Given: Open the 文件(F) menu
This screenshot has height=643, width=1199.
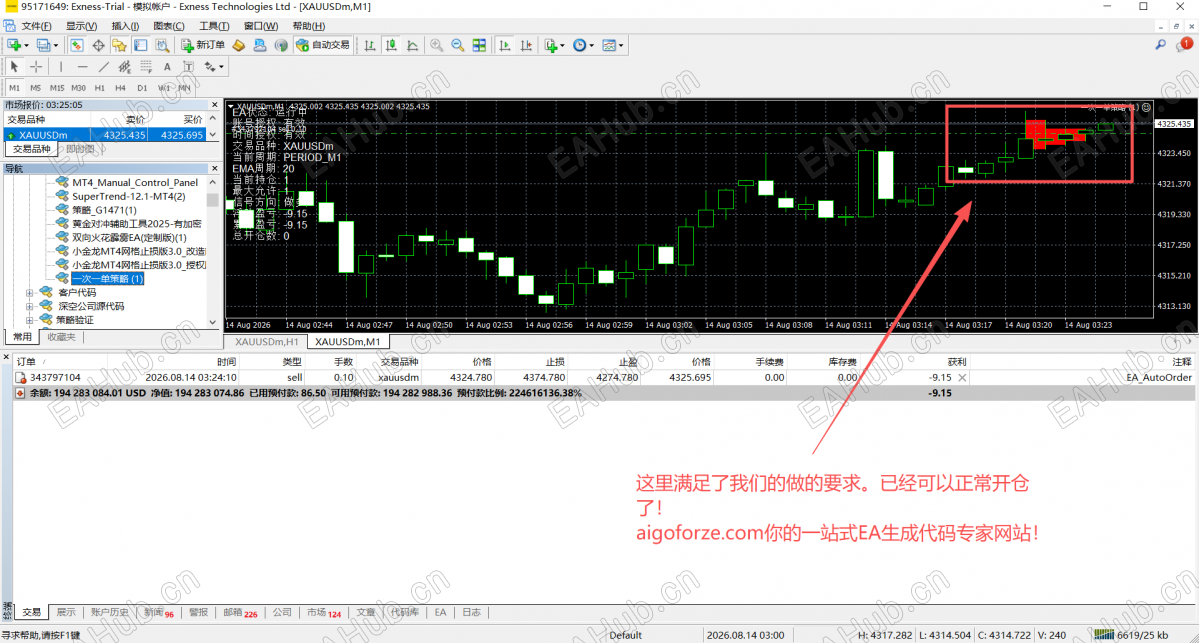Looking at the screenshot, I should click(36, 26).
